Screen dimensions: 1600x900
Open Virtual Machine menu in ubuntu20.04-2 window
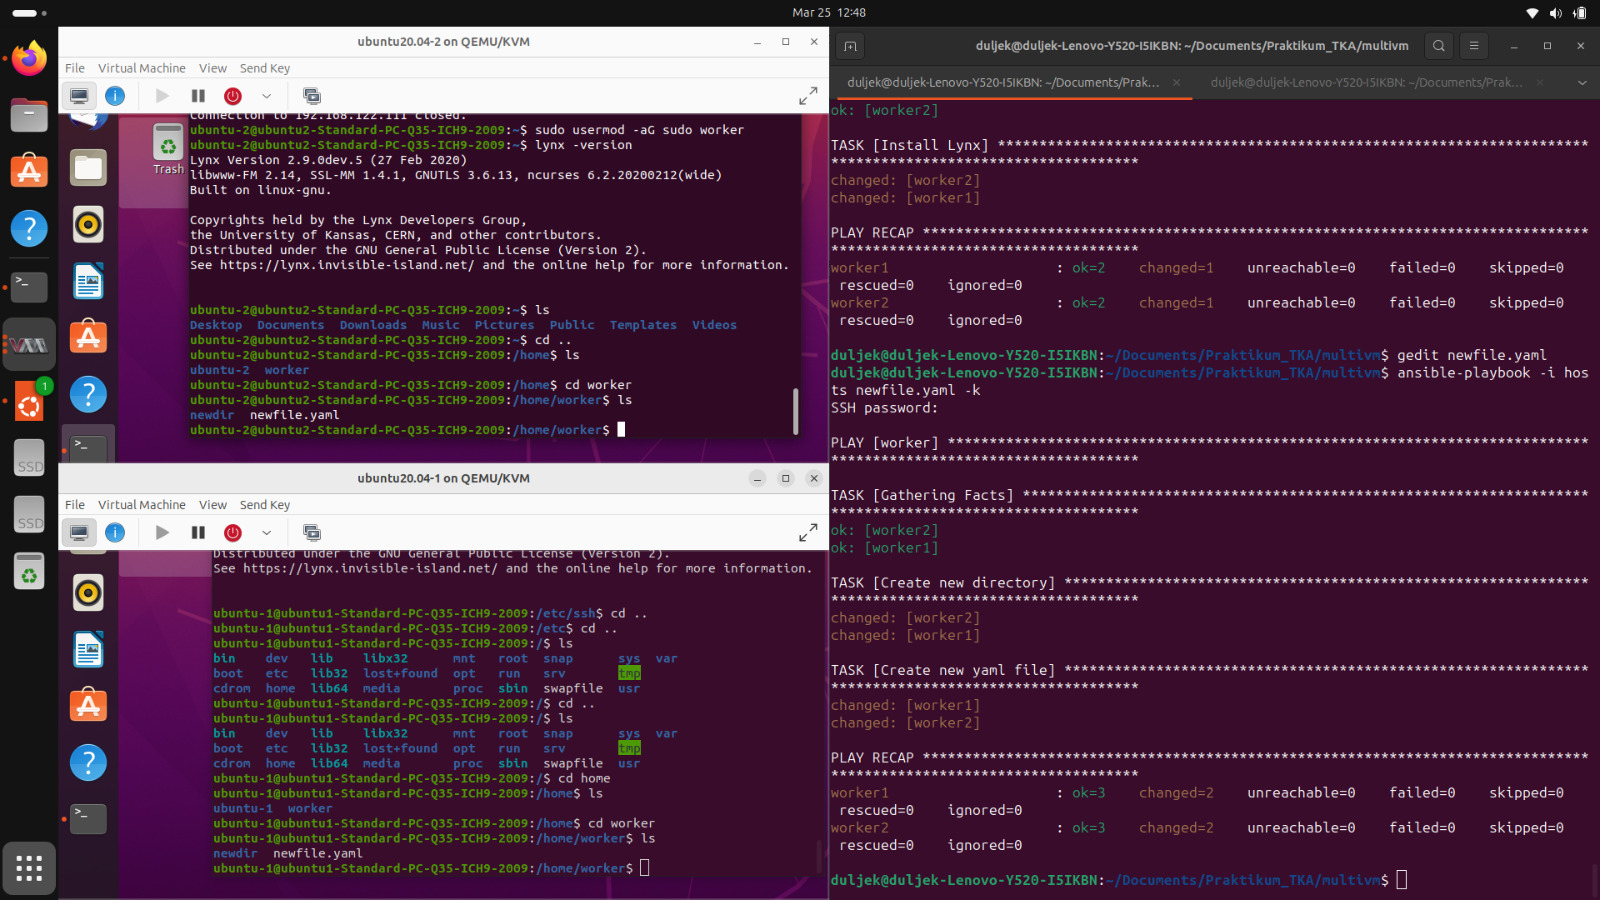pos(141,68)
